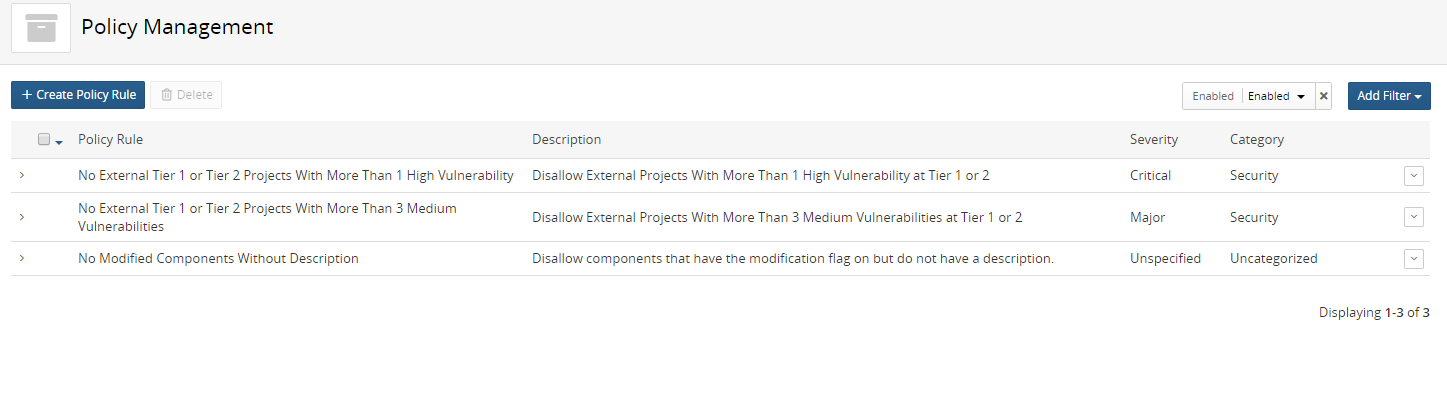Remove the Enabled filter with the x icon
1447x394 pixels.
(x=1324, y=96)
